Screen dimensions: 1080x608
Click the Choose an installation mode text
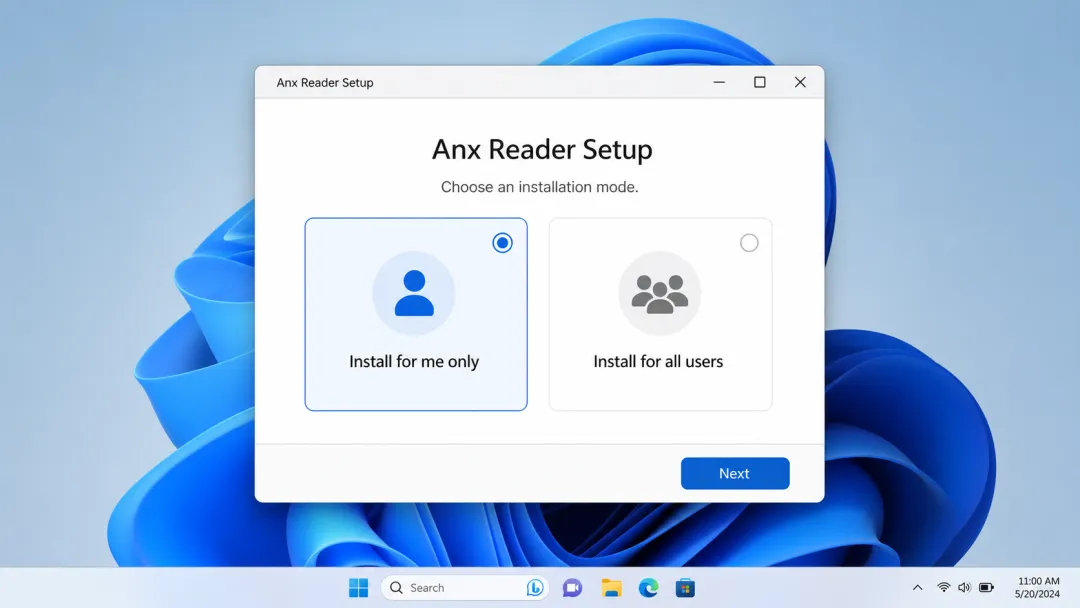pyautogui.click(x=539, y=187)
